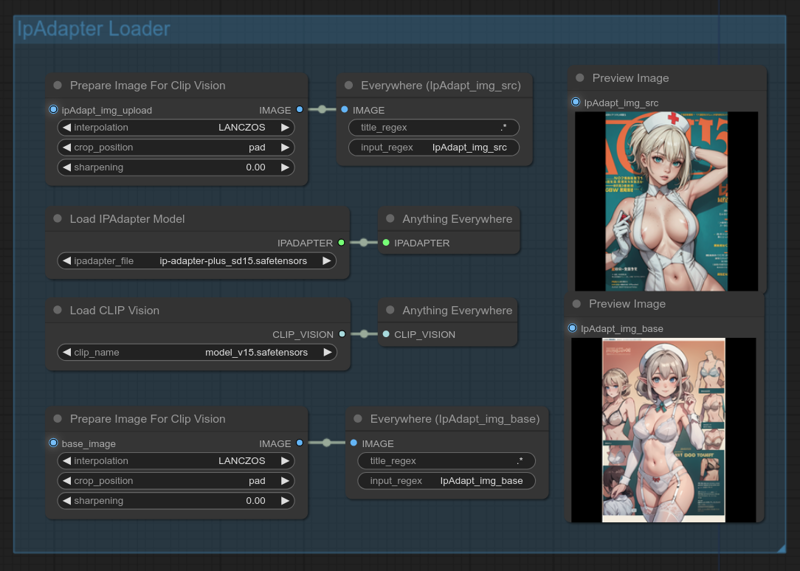Next crop_position in base_image node

click(285, 480)
